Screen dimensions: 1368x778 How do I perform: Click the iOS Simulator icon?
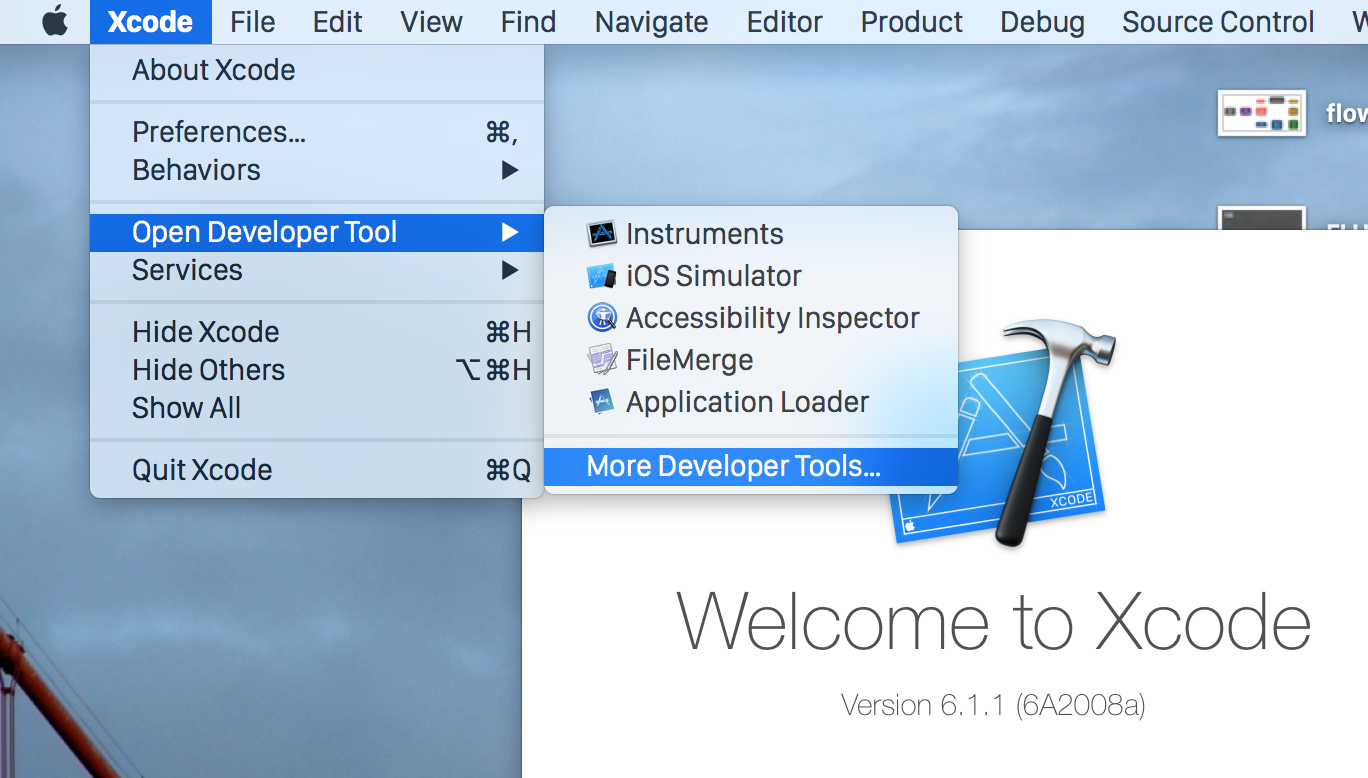click(602, 276)
